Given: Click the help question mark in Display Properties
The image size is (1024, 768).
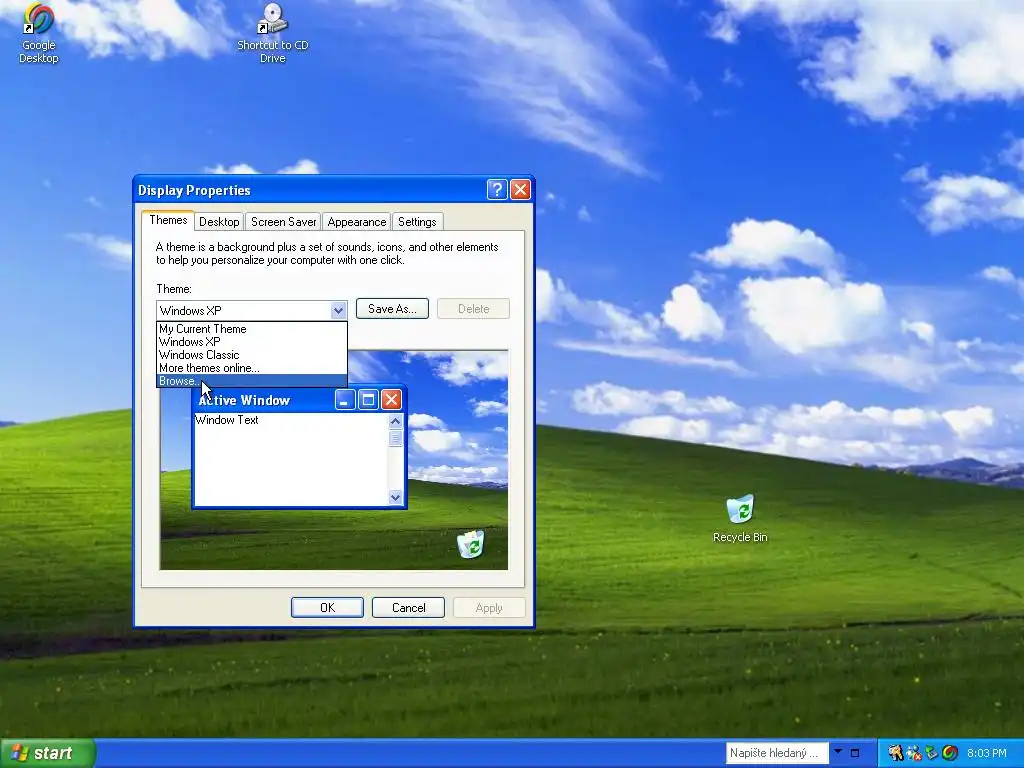Looking at the screenshot, I should [x=497, y=189].
